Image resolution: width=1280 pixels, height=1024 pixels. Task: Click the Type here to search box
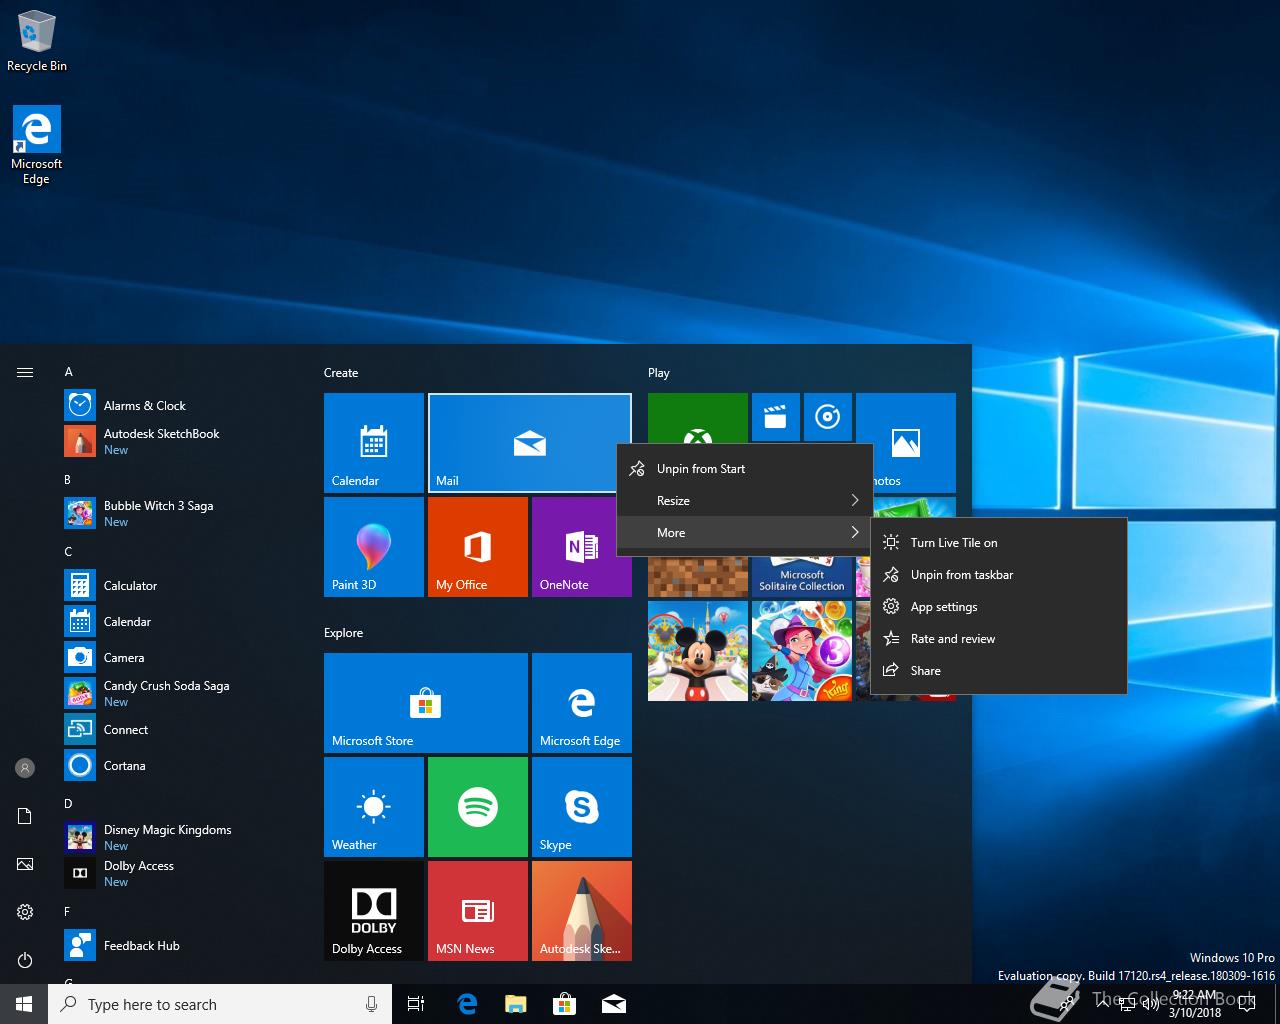(220, 1004)
